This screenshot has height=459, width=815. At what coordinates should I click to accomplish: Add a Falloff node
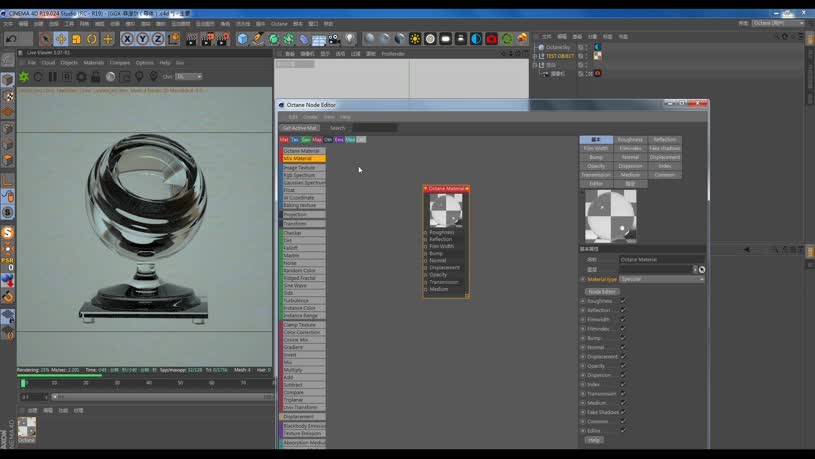click(304, 248)
